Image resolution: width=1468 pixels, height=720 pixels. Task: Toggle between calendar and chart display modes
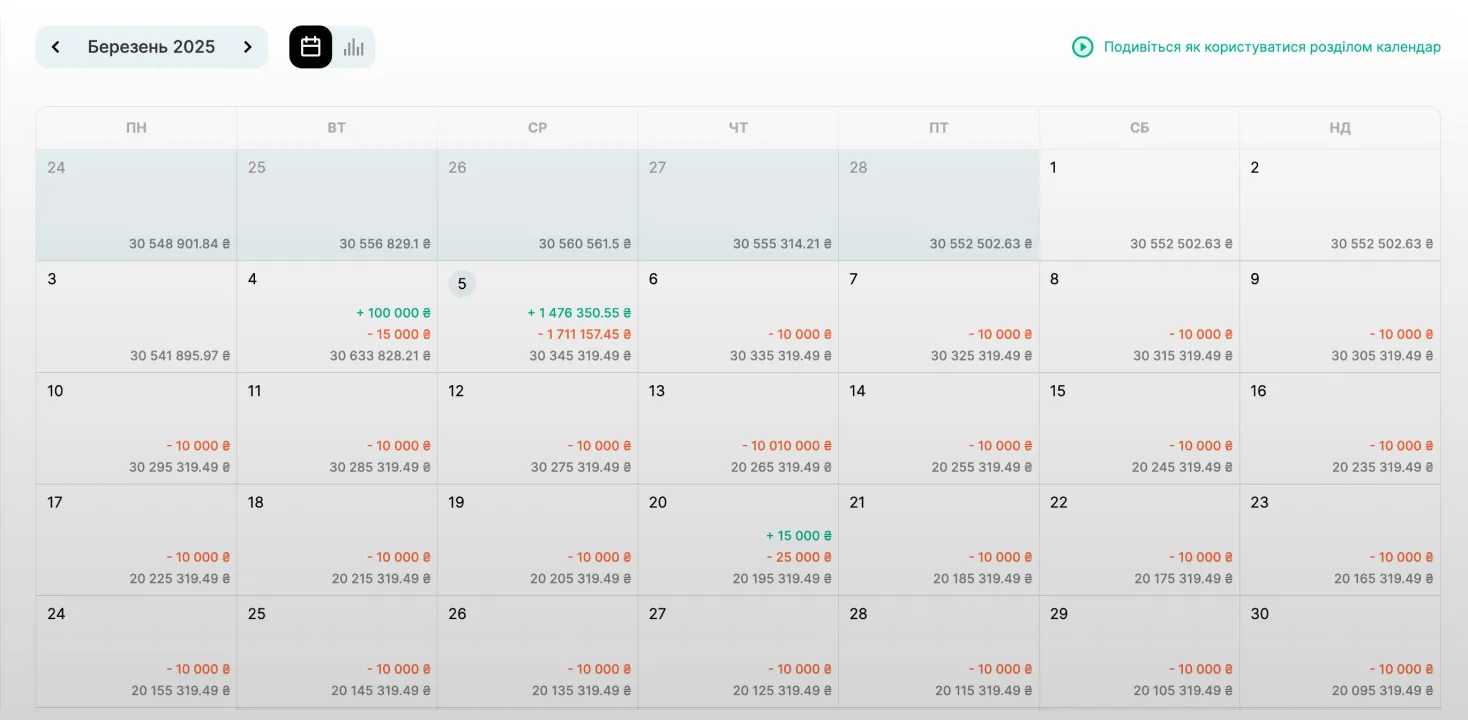[331, 46]
